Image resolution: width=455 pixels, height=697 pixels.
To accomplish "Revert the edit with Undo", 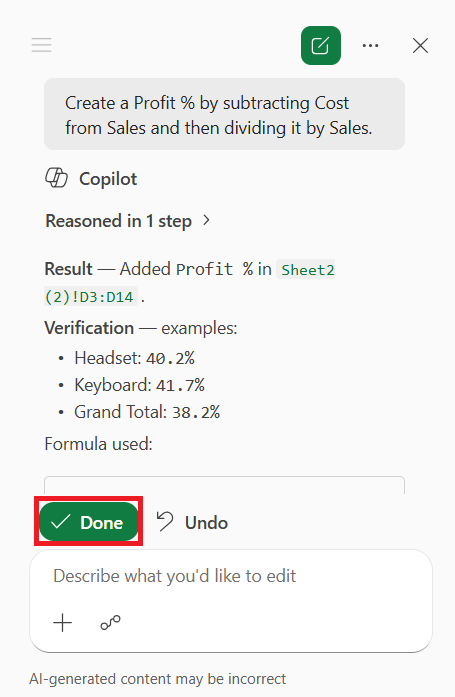I will pos(192,522).
